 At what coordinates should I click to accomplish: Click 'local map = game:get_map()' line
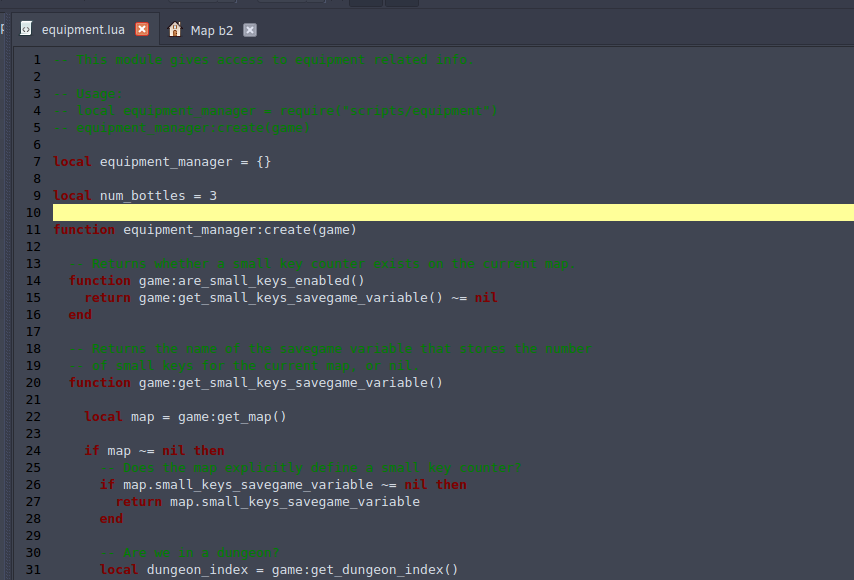tap(185, 417)
